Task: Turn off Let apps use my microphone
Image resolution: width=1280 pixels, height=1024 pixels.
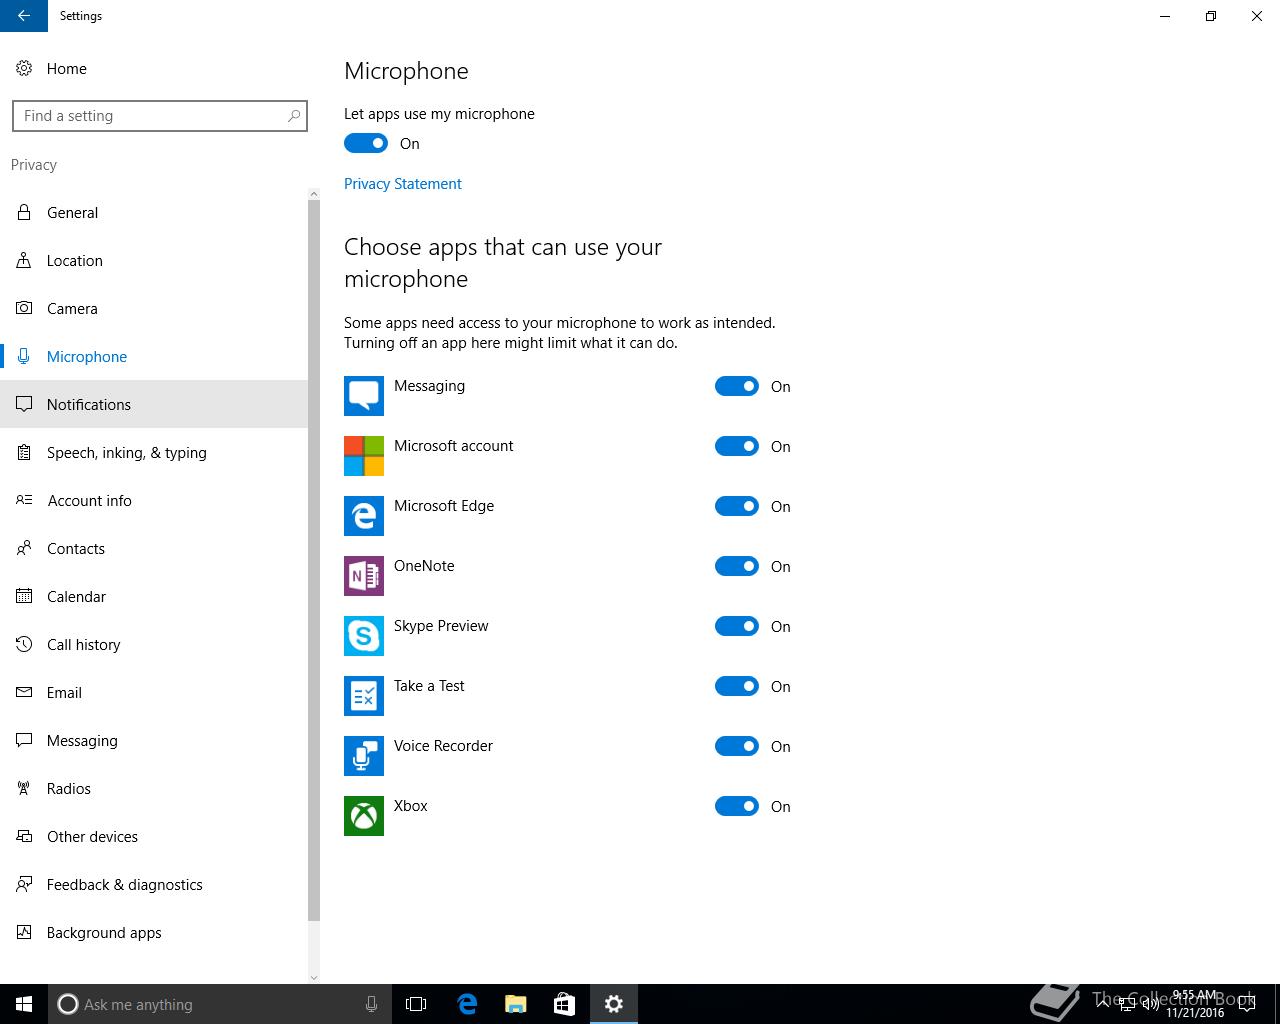Action: coord(366,143)
